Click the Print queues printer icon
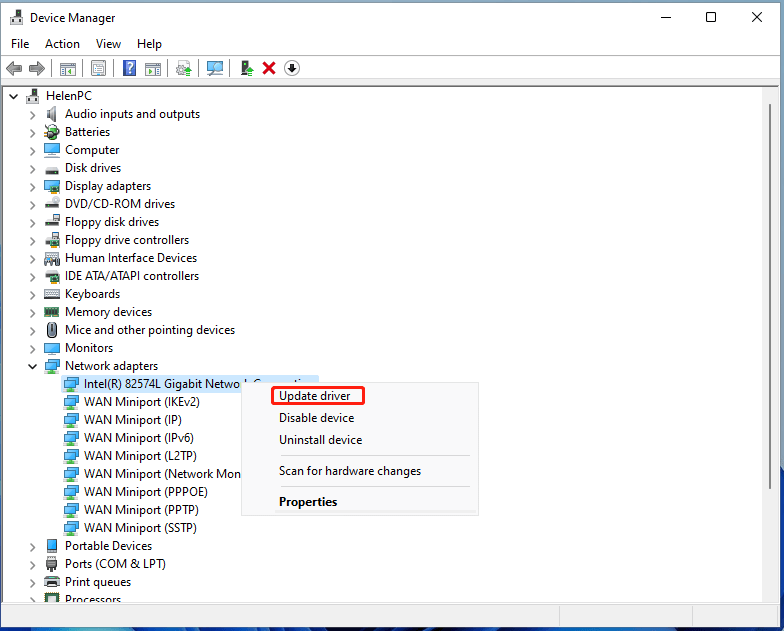This screenshot has width=784, height=631. click(52, 582)
